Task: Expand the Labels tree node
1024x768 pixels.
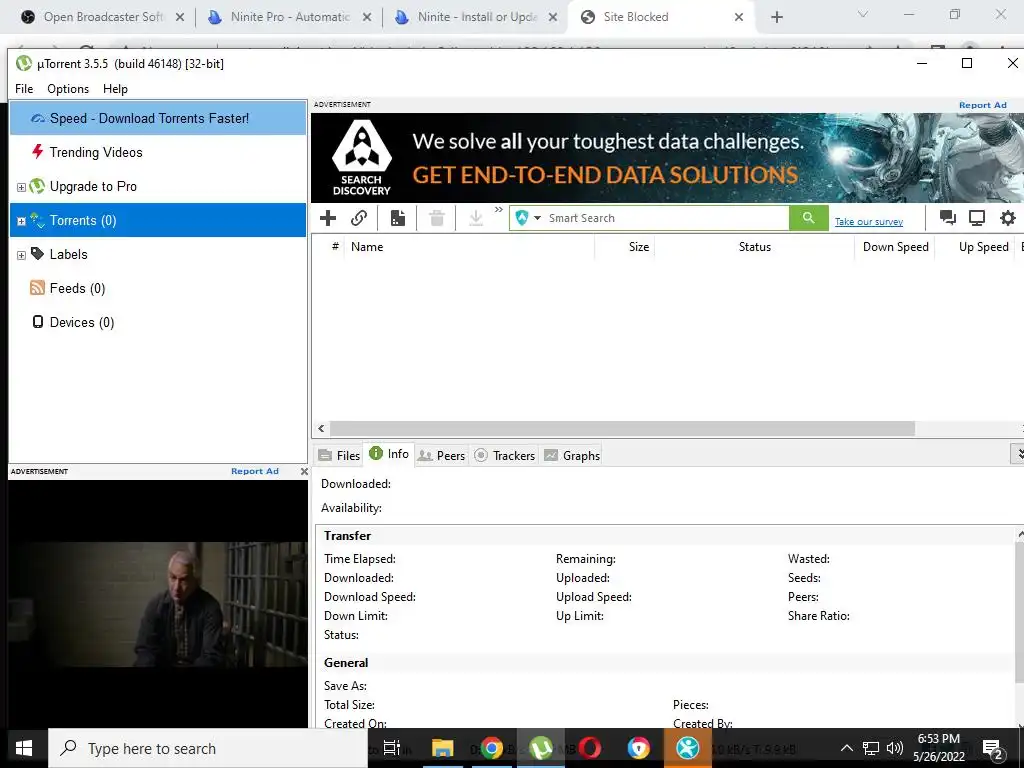Action: point(21,255)
